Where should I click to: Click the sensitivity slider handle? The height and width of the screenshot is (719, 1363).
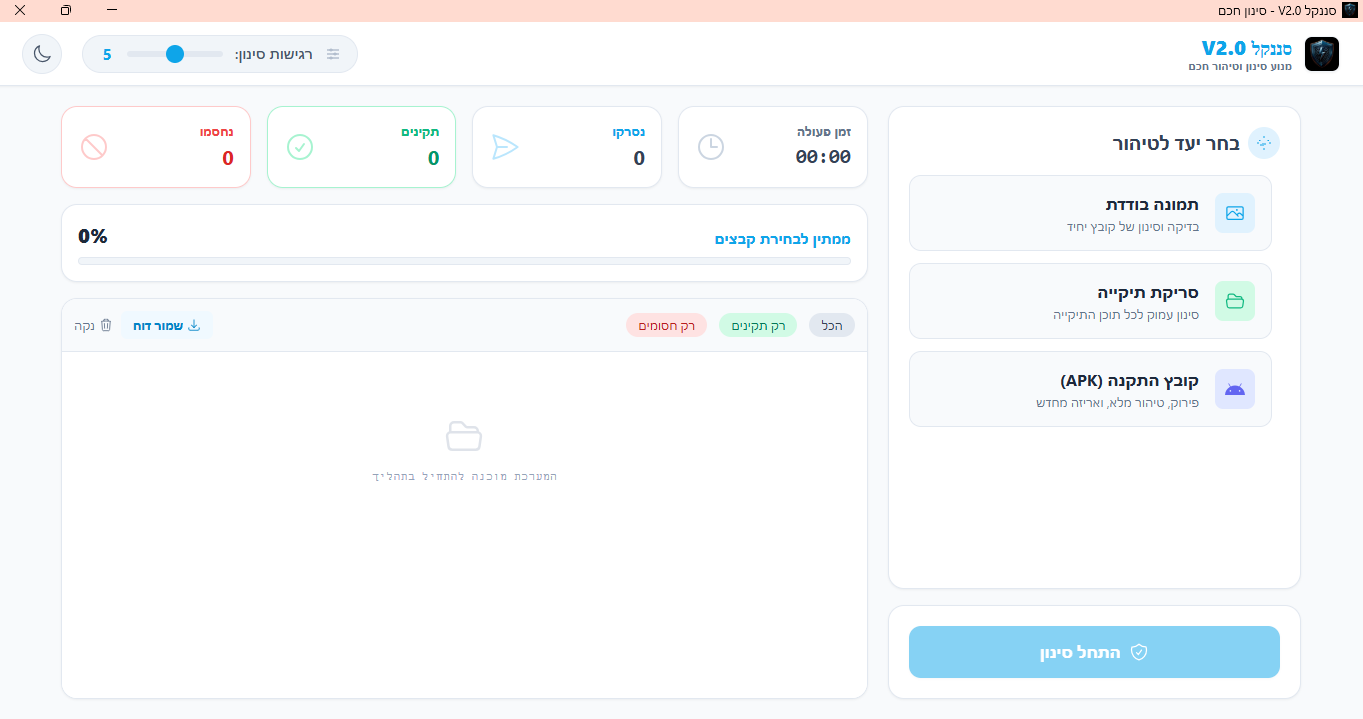pos(175,54)
